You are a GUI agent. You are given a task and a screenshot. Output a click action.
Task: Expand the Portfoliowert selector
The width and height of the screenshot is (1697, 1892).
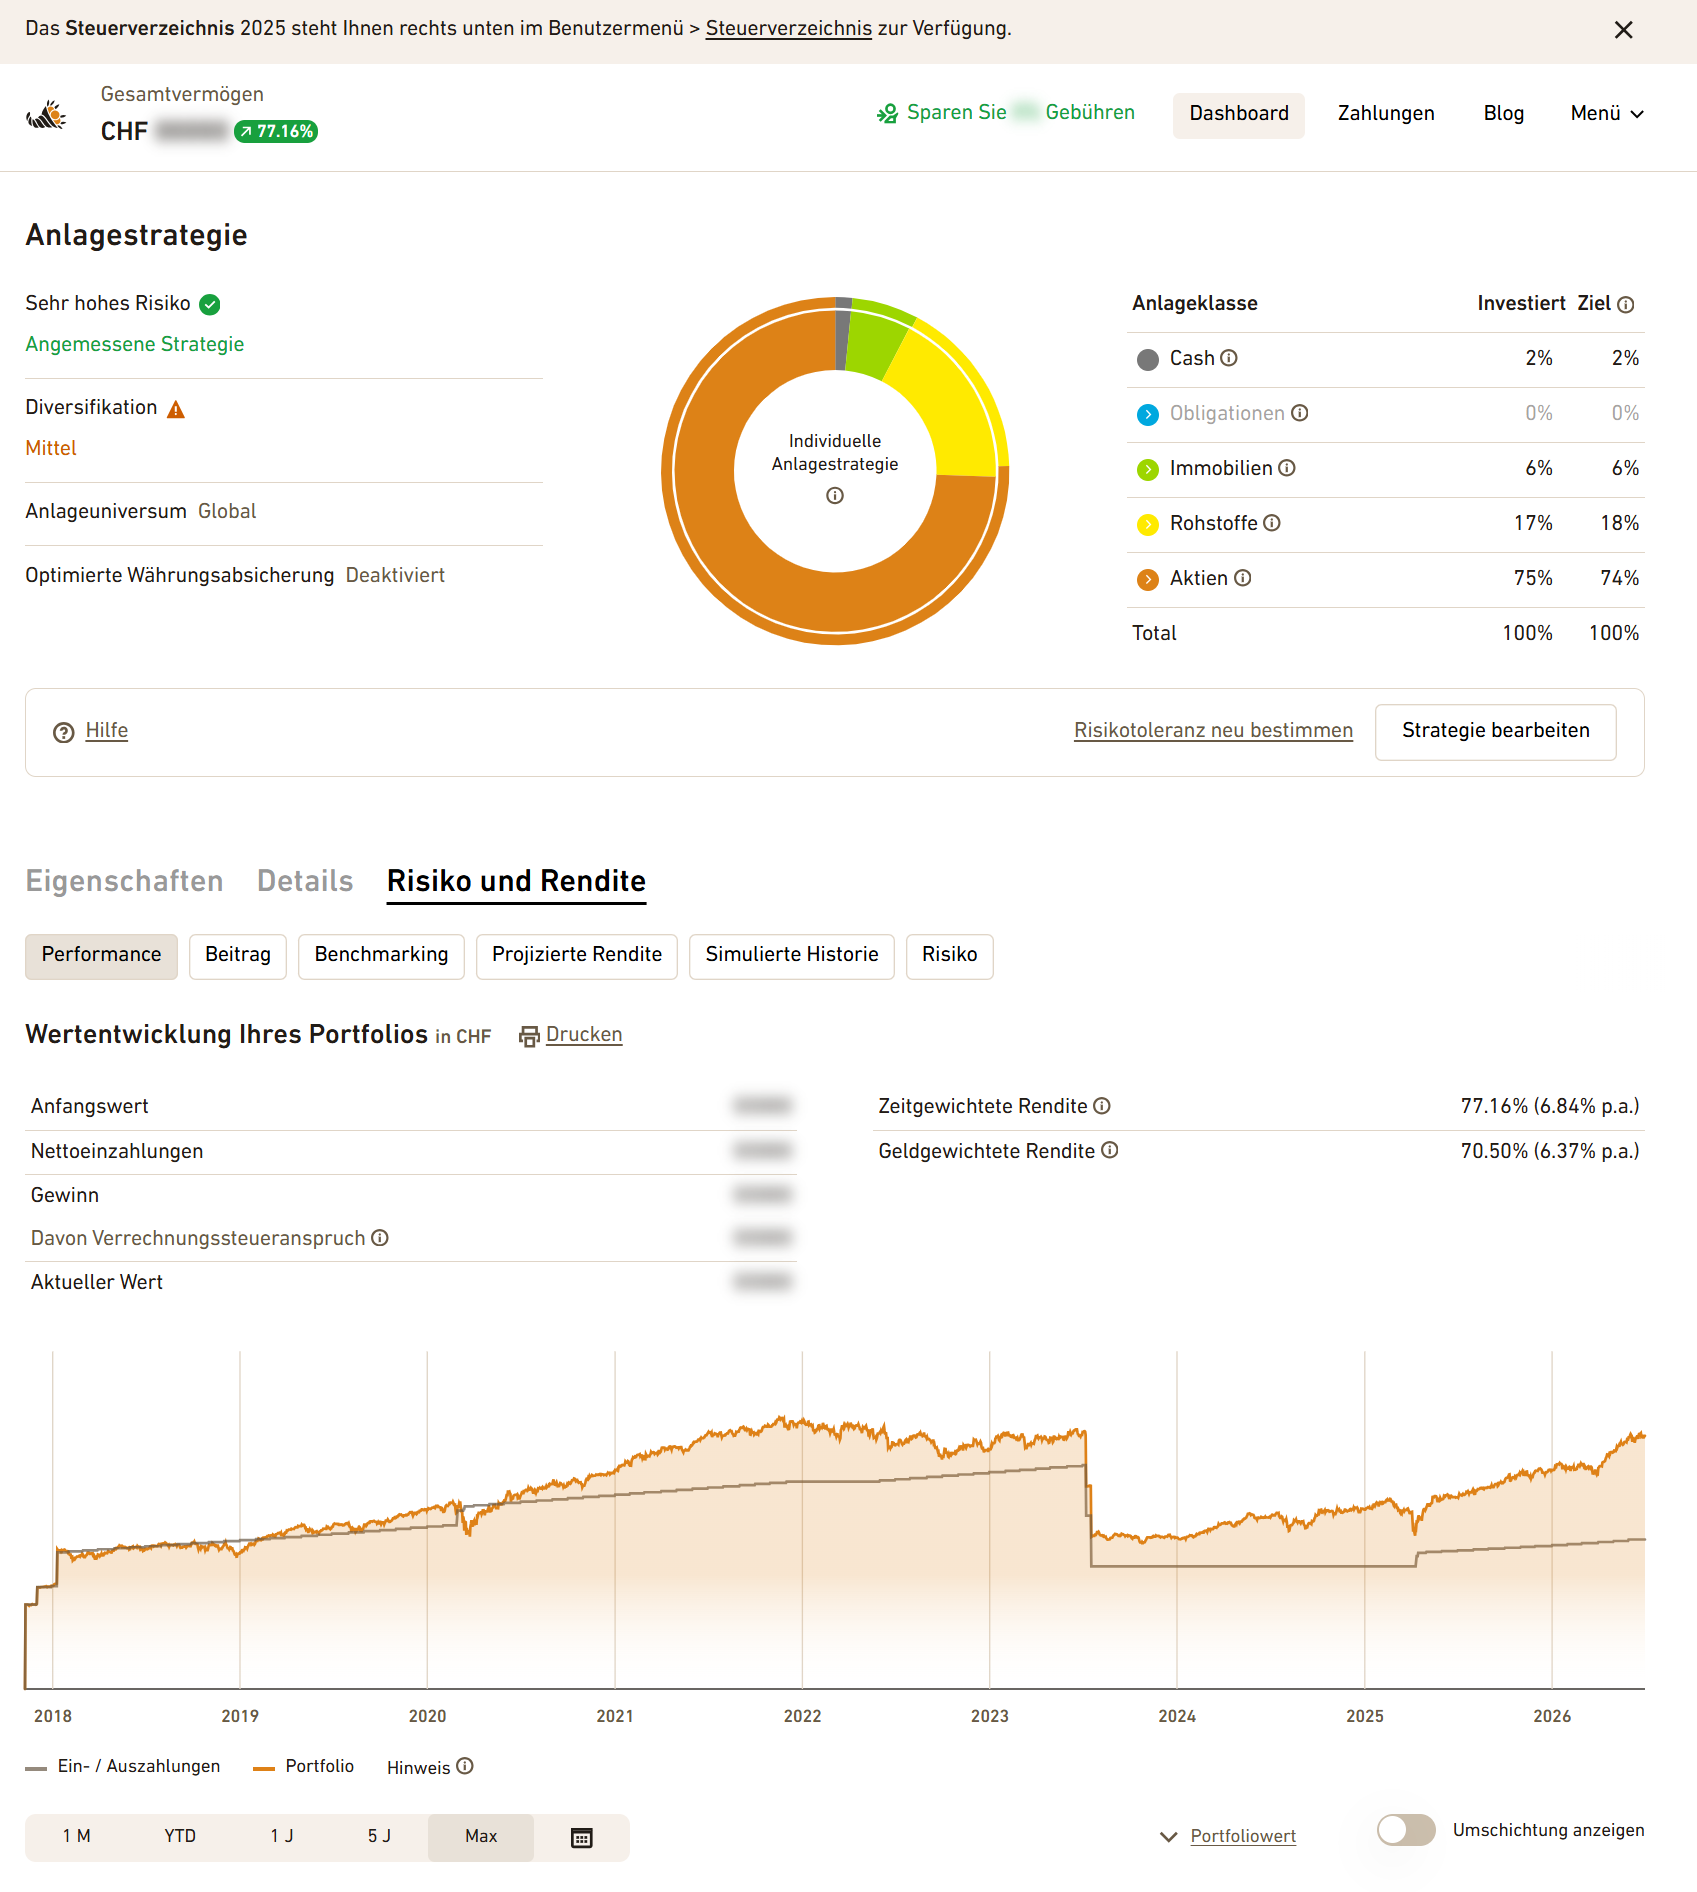click(1228, 1837)
